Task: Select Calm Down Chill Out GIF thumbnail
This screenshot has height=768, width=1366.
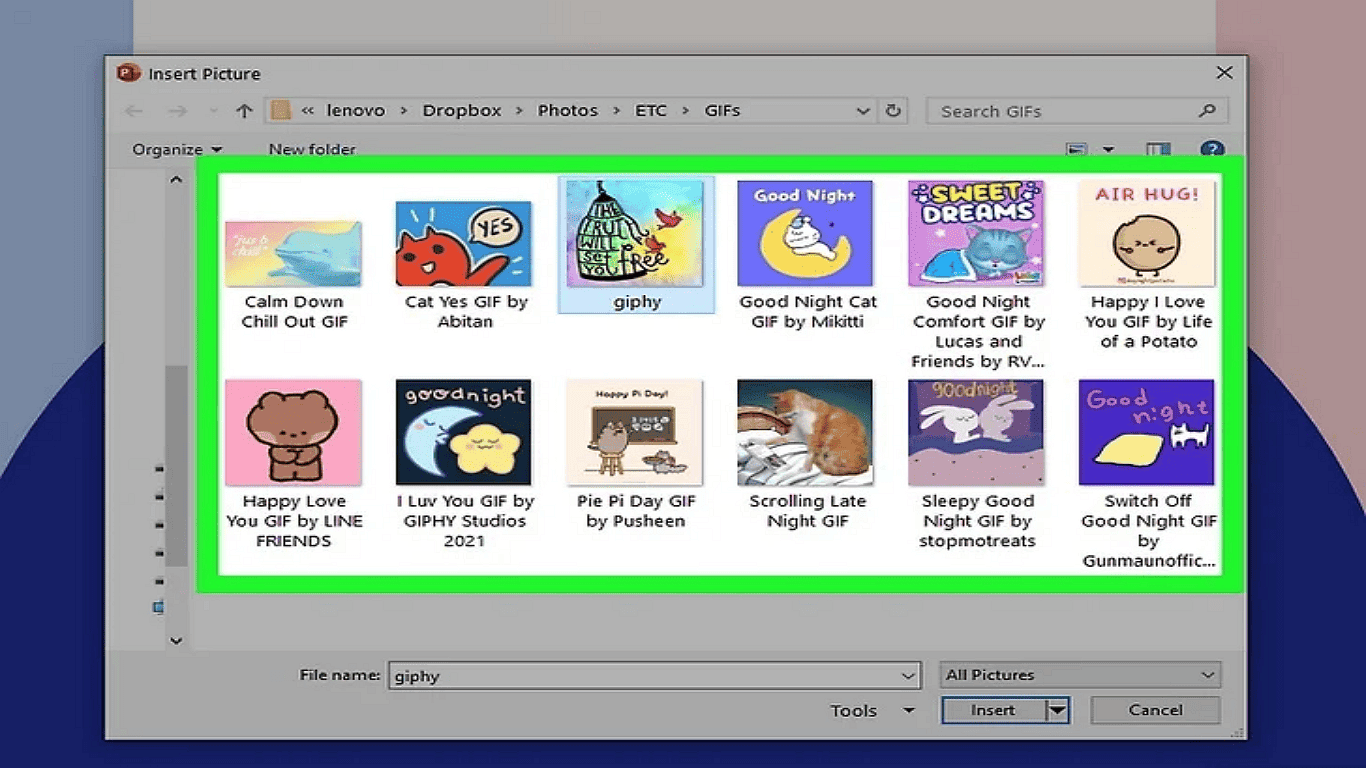Action: [x=293, y=254]
